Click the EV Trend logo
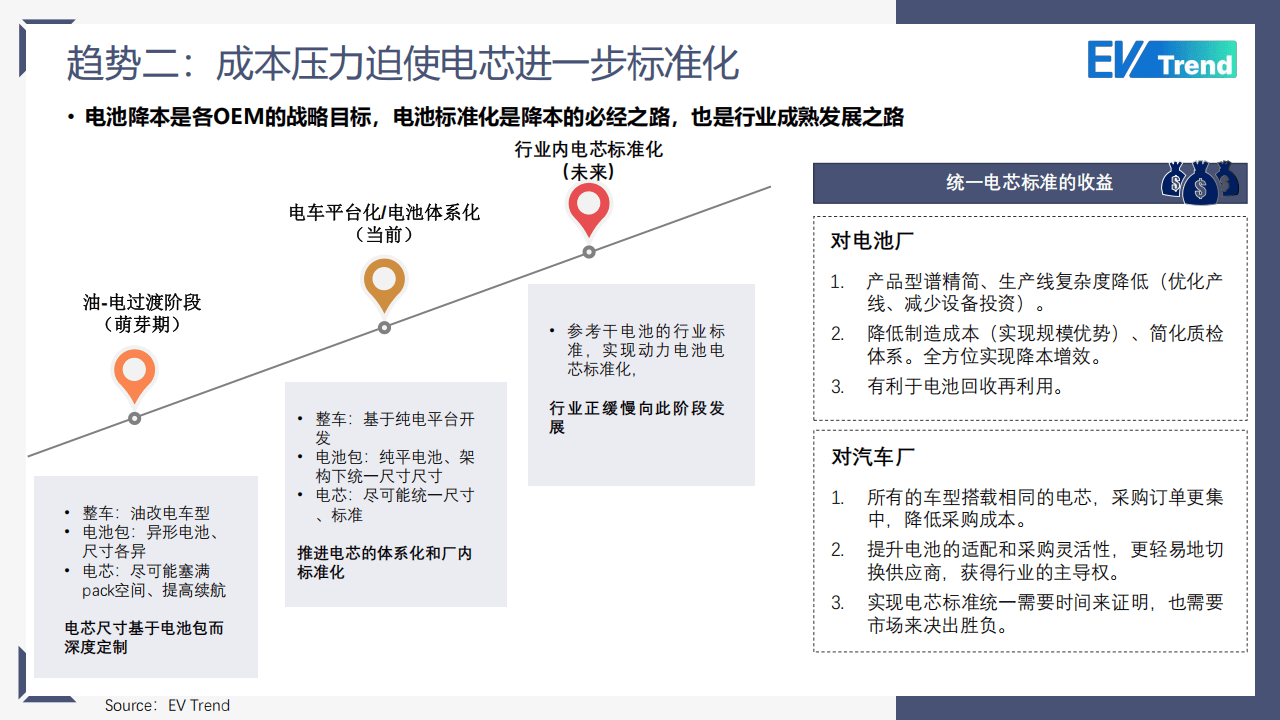The width and height of the screenshot is (1280, 720). point(1162,61)
